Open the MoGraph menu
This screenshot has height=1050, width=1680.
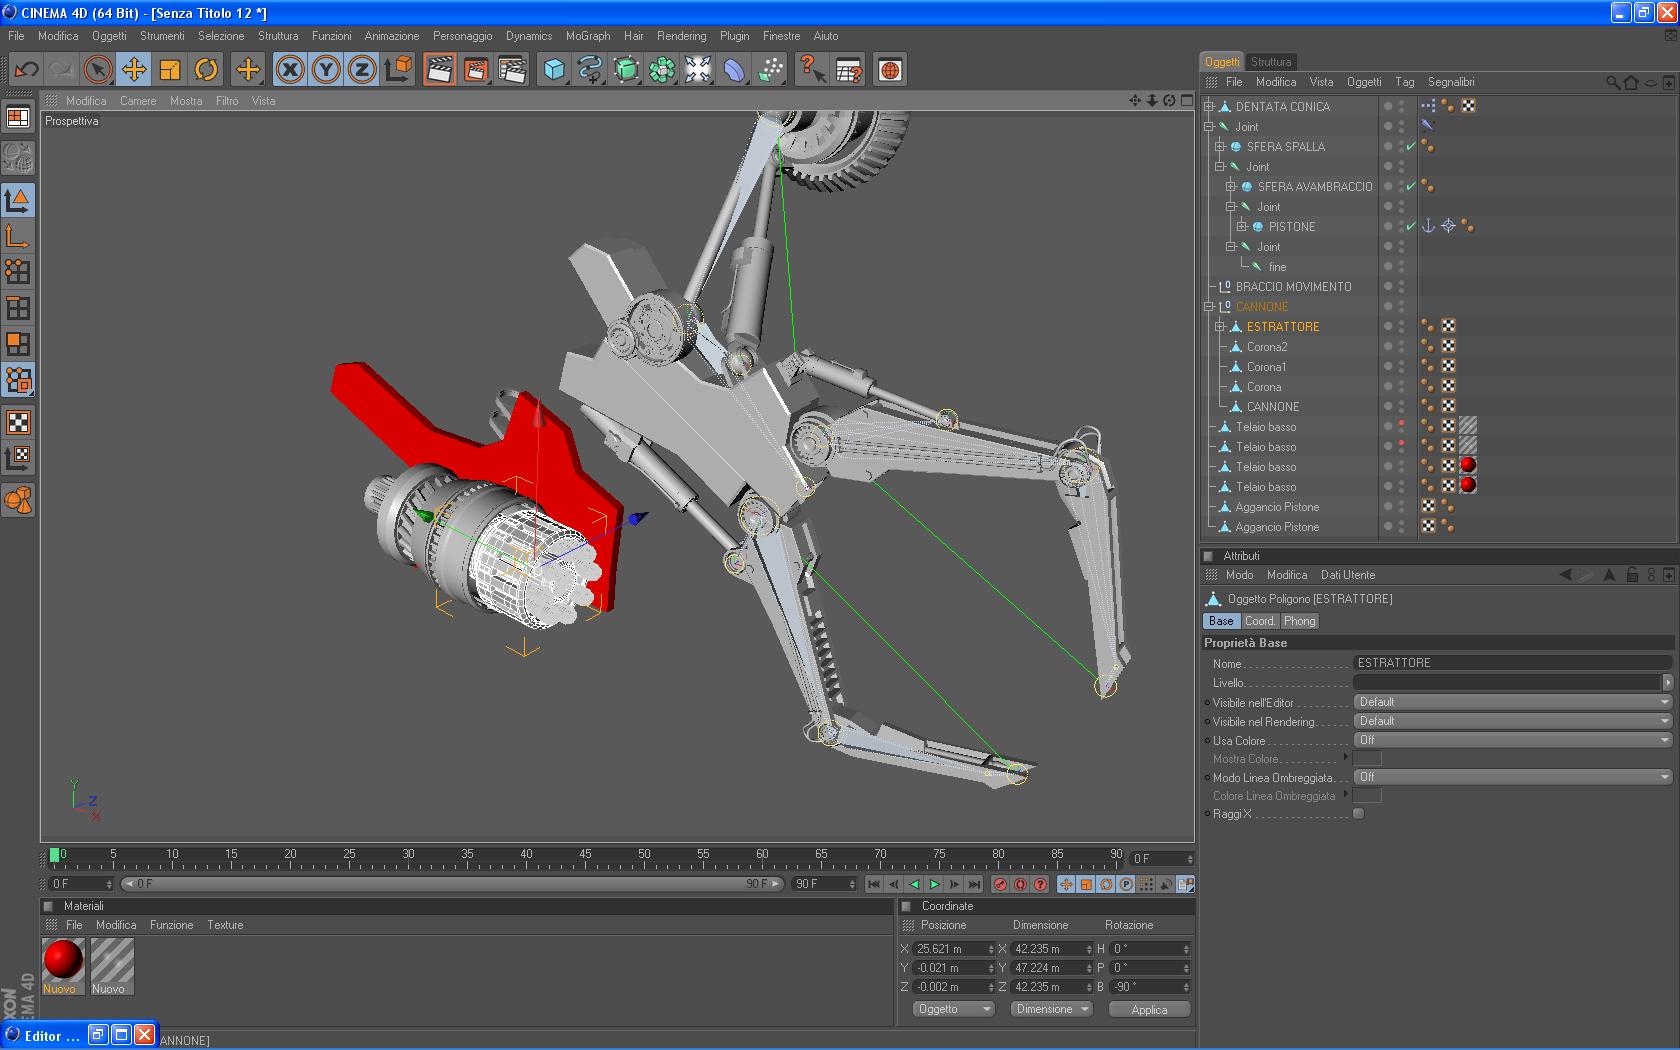(587, 36)
